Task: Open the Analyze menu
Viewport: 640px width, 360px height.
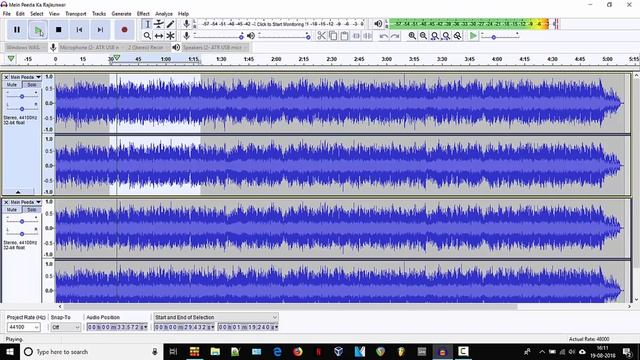Action: (164, 13)
